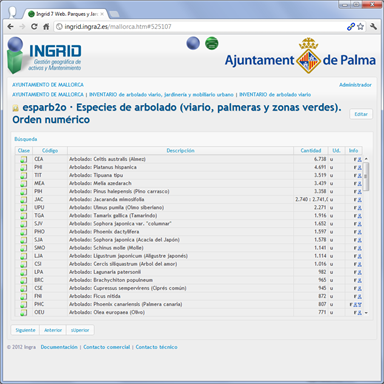
Task: Click the green printer icon in header
Action: coord(211,43)
